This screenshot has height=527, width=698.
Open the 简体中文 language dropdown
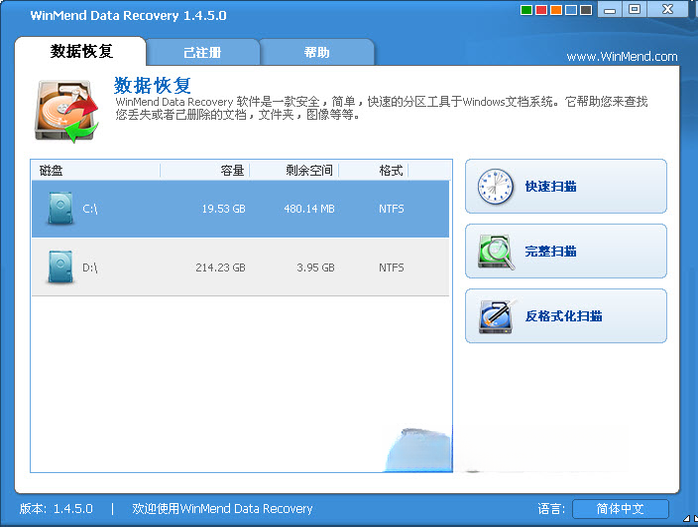pos(620,509)
